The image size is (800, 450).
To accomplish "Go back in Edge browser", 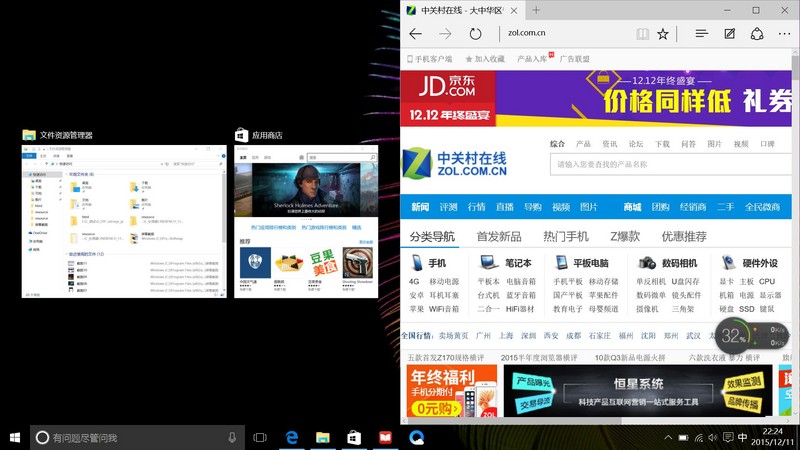I will [x=416, y=34].
